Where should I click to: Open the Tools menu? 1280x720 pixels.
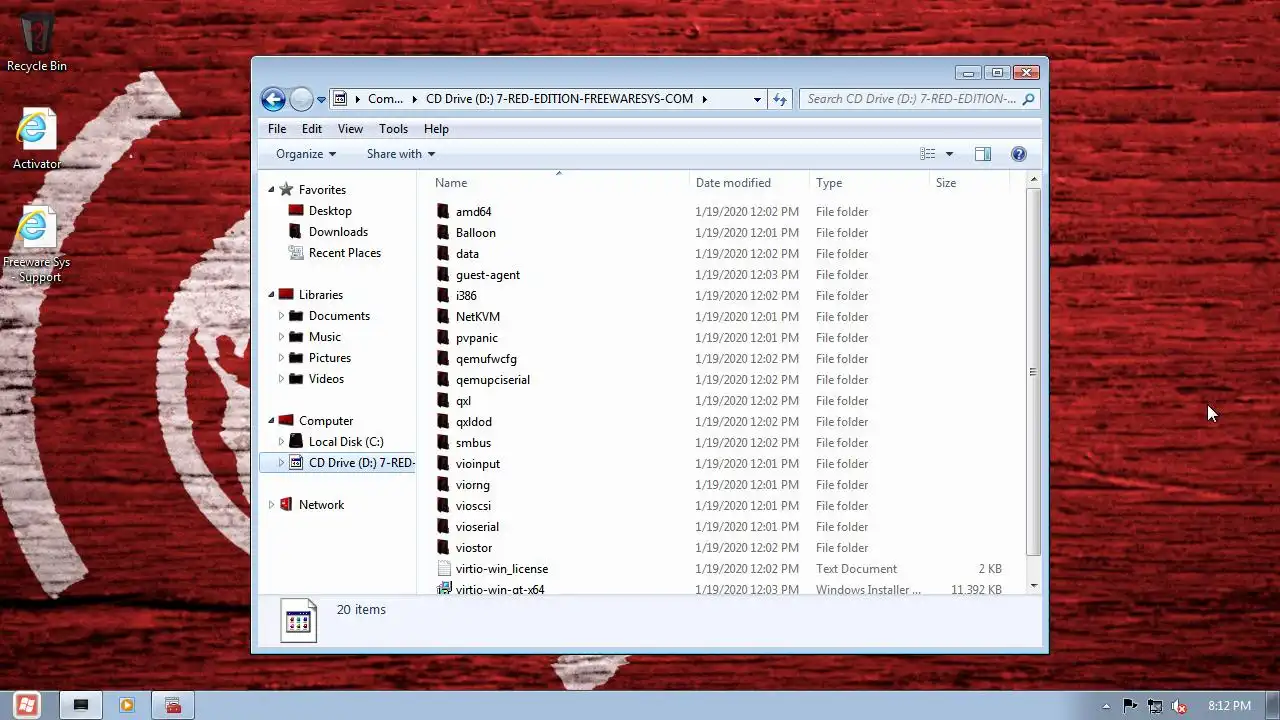click(393, 128)
